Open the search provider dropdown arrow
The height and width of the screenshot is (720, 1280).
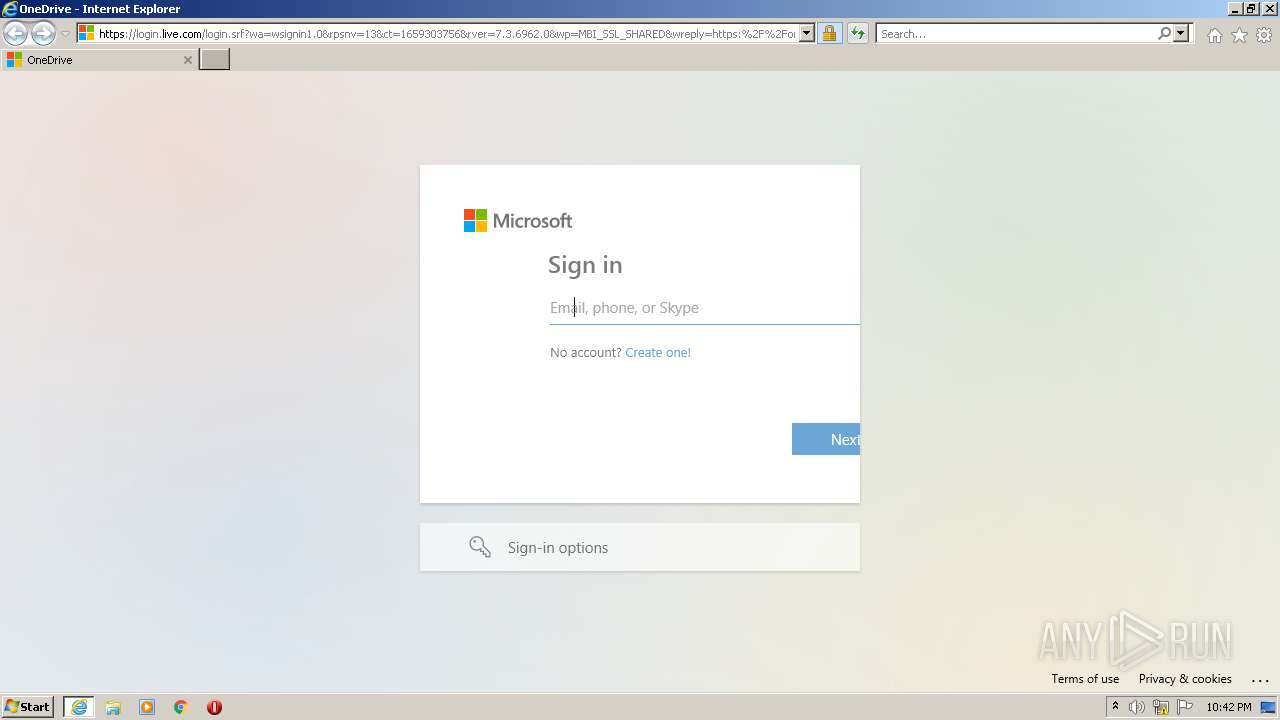coord(1181,34)
